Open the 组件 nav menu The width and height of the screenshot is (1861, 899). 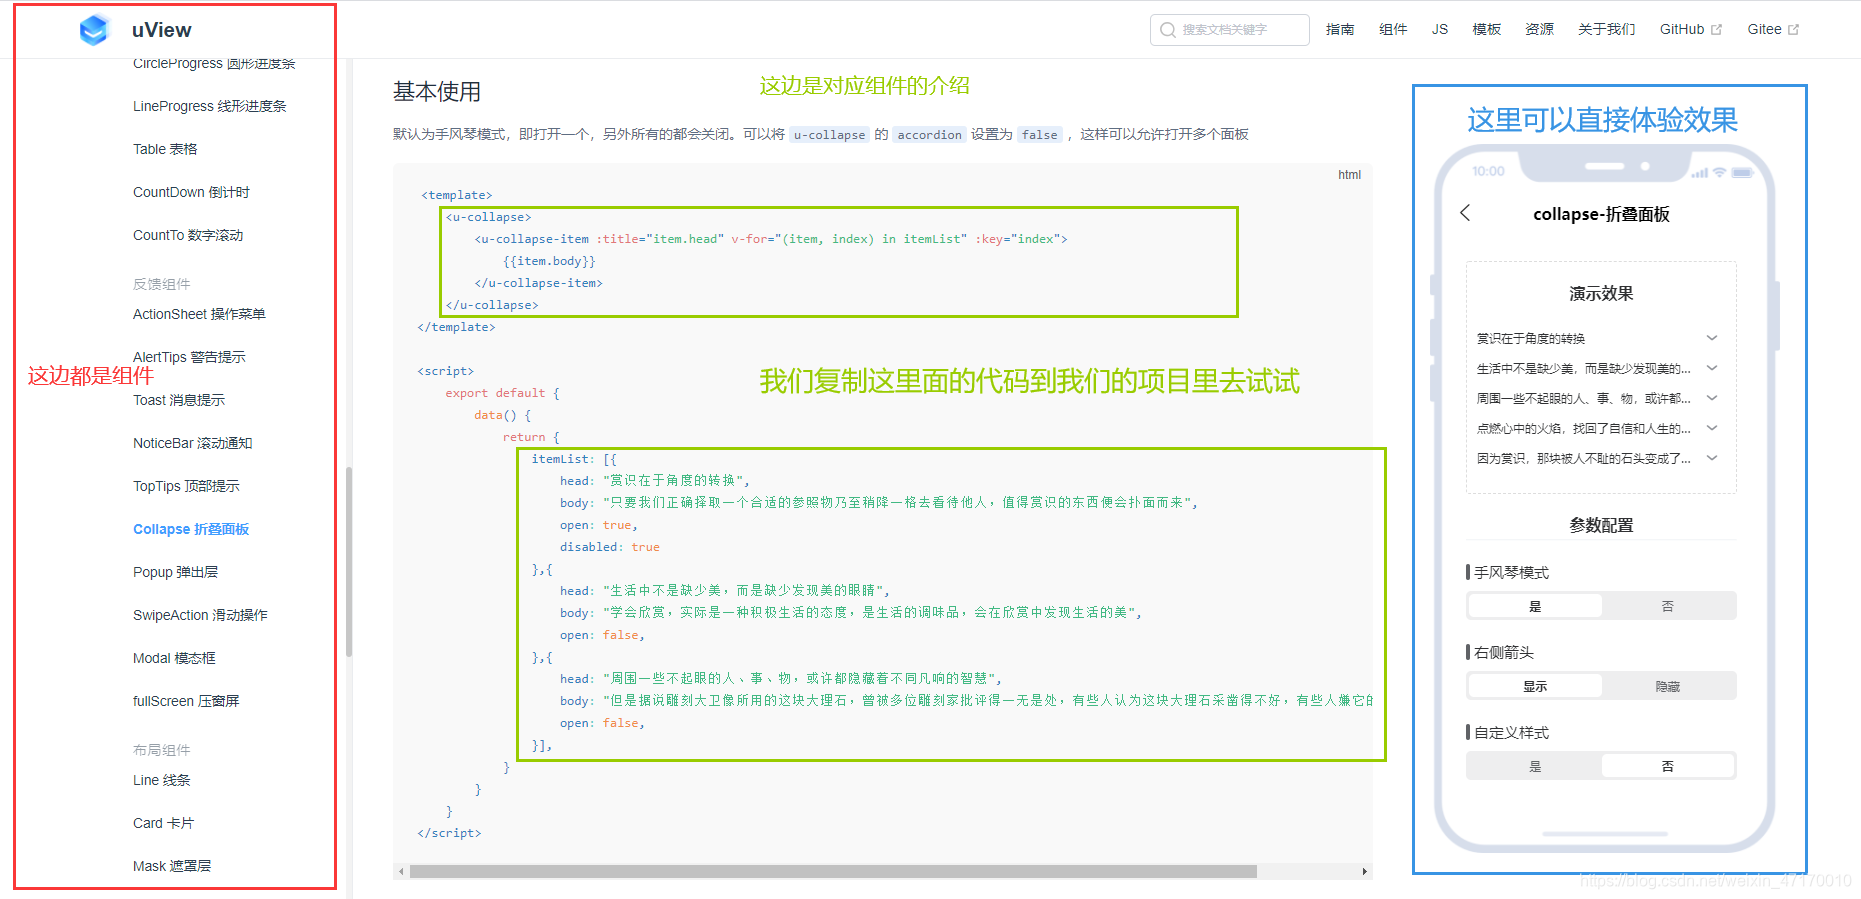coord(1393,30)
